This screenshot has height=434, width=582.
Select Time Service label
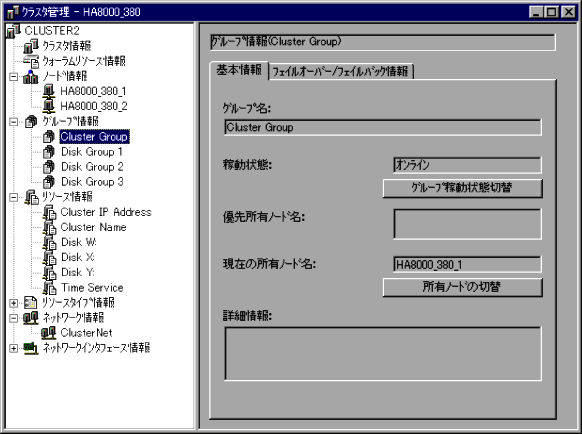(92, 288)
